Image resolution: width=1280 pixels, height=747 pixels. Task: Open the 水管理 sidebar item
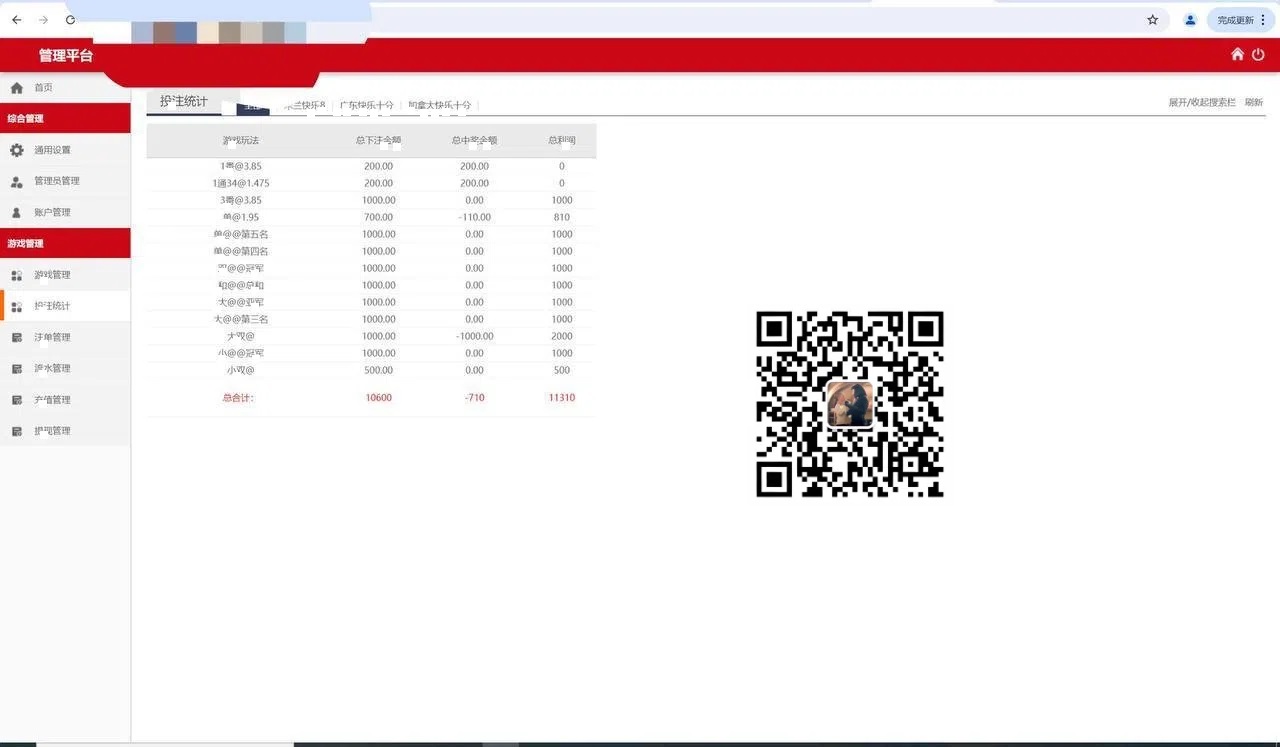click(65, 368)
